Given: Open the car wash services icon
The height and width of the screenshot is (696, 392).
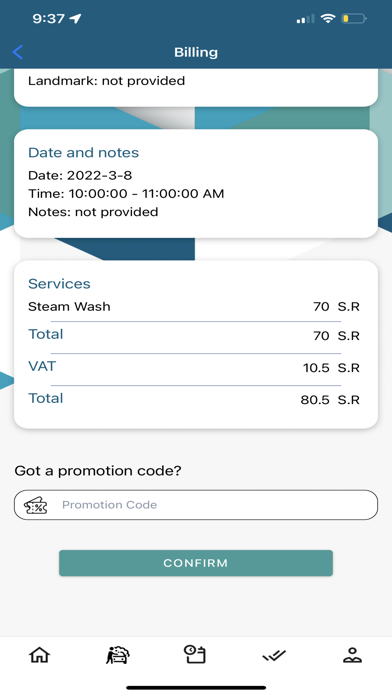Looking at the screenshot, I should coord(118,655).
